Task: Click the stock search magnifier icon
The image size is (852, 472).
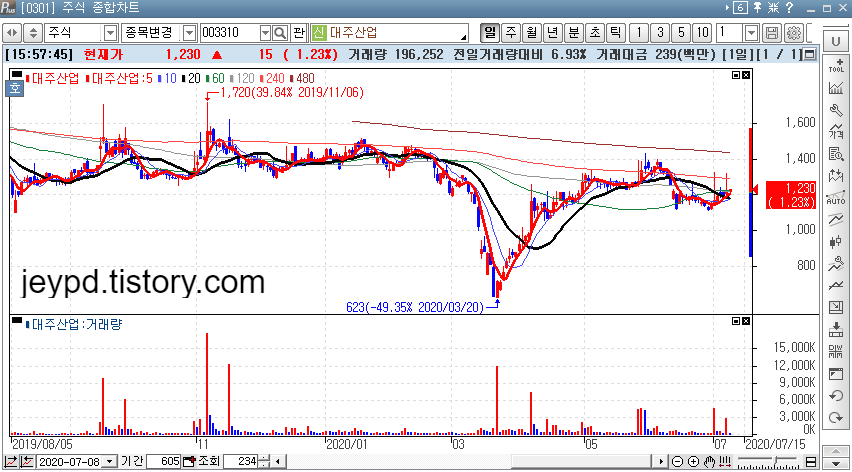Action: coord(280,33)
